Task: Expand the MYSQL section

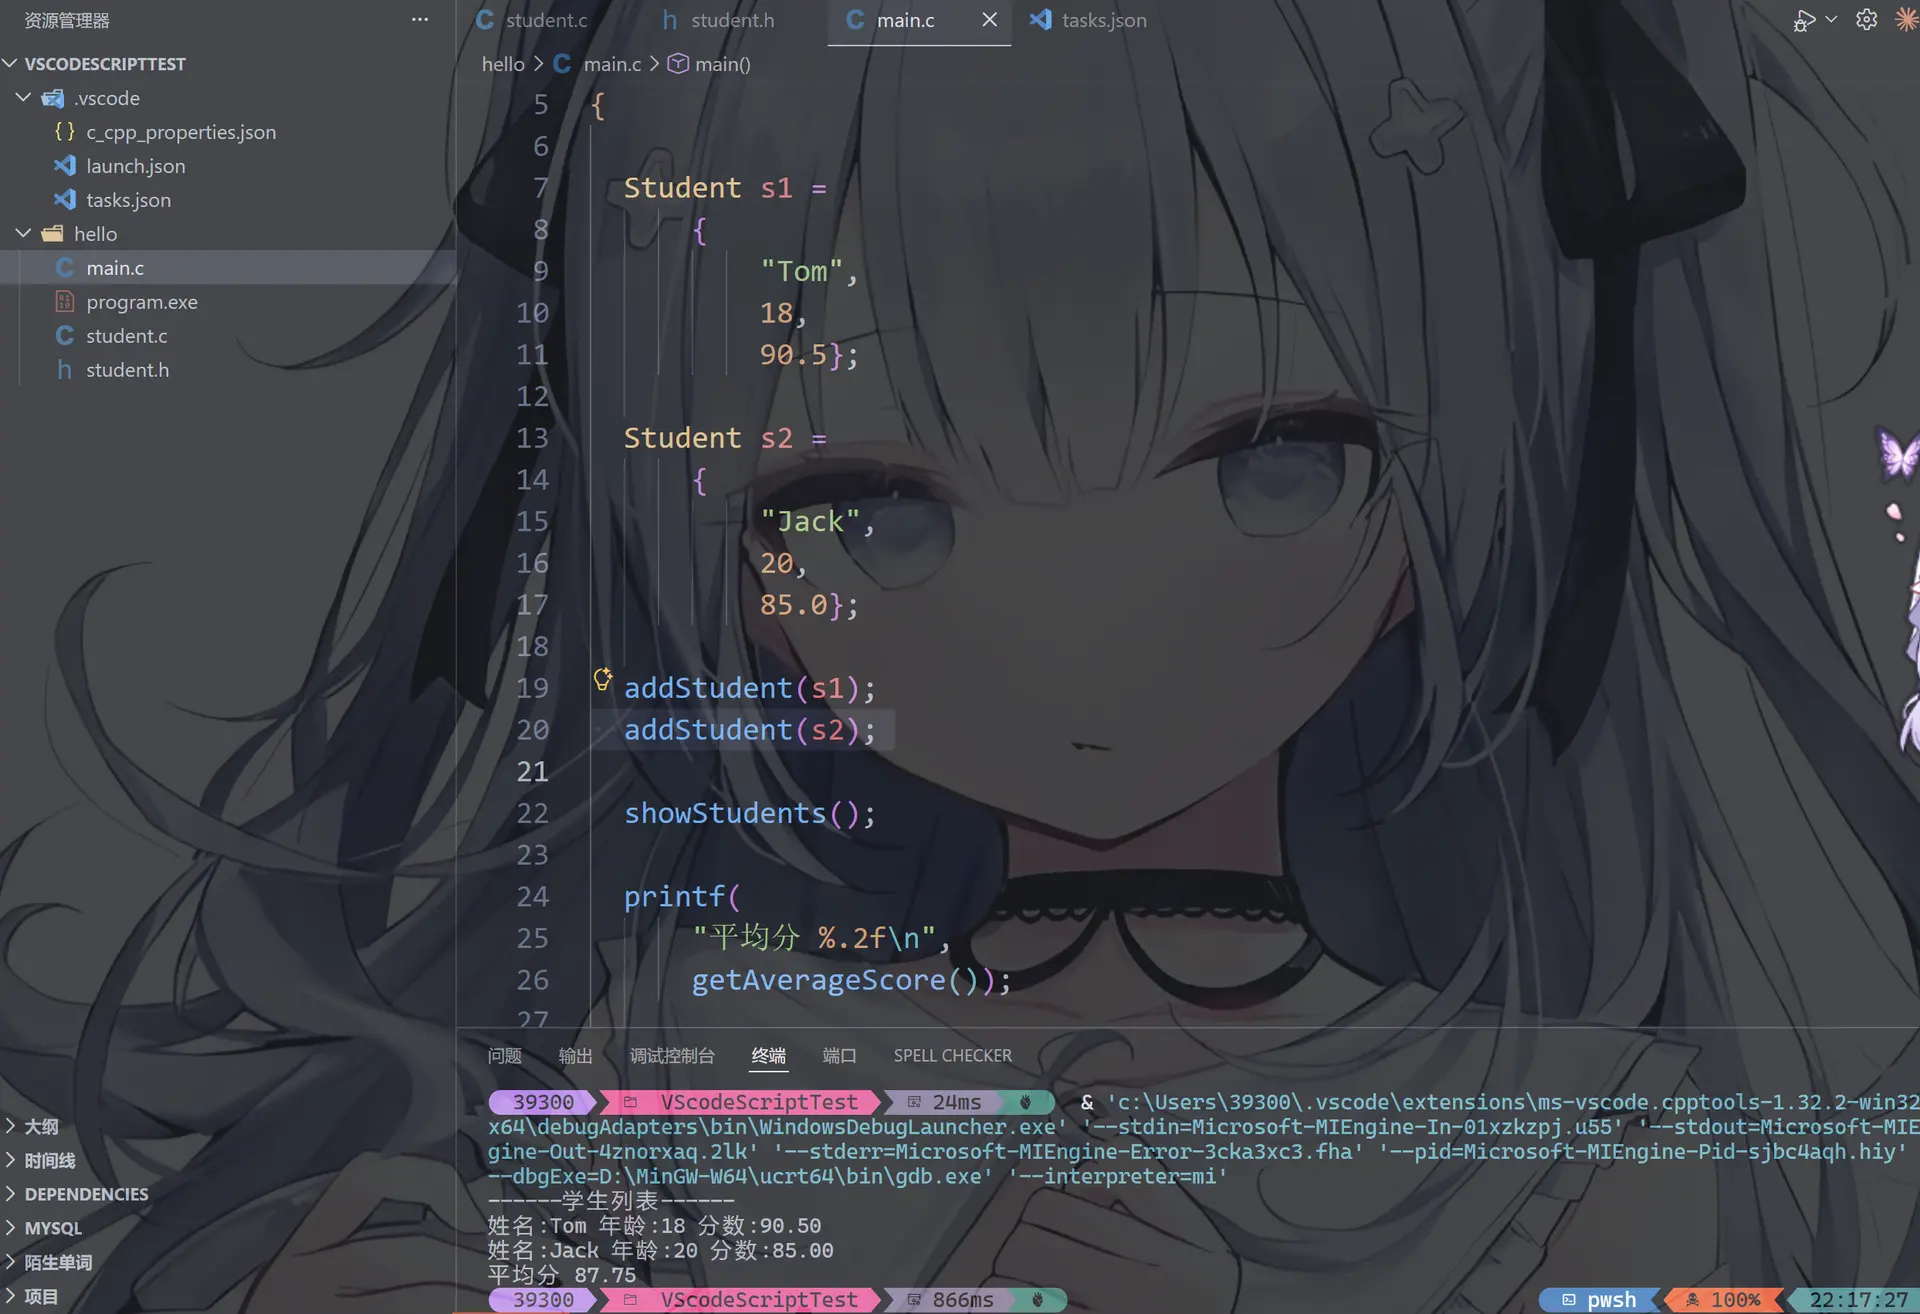Action: click(52, 1228)
